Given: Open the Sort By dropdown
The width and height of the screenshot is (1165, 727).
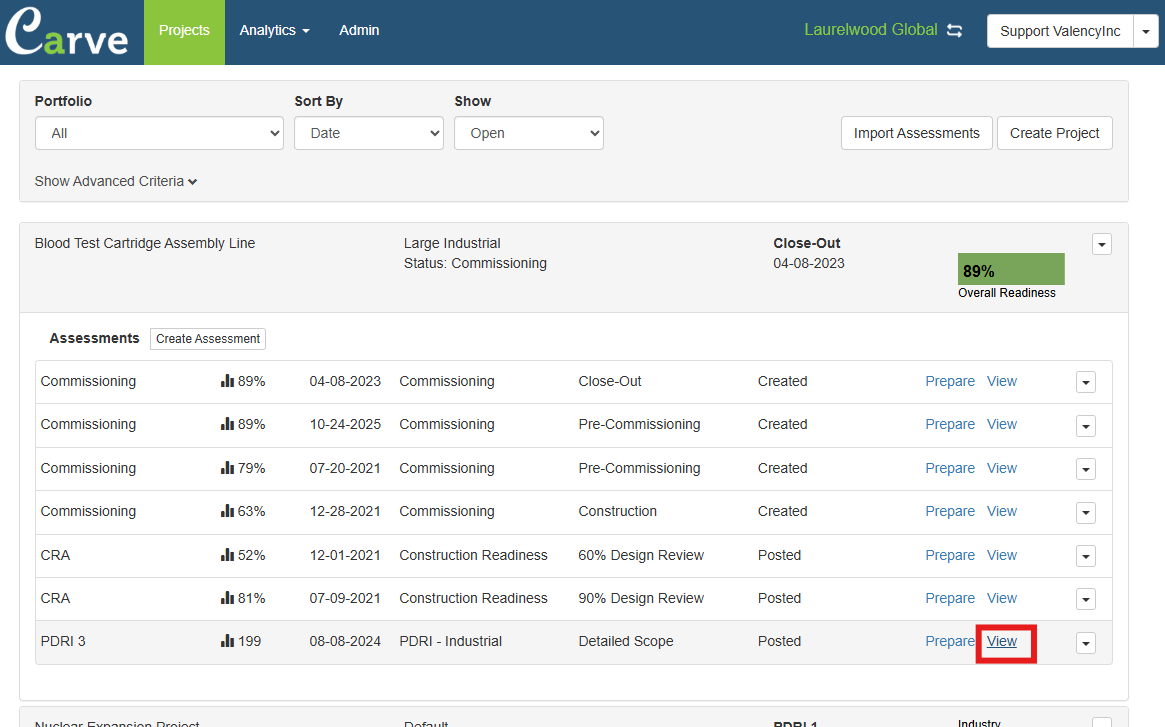Looking at the screenshot, I should [368, 133].
